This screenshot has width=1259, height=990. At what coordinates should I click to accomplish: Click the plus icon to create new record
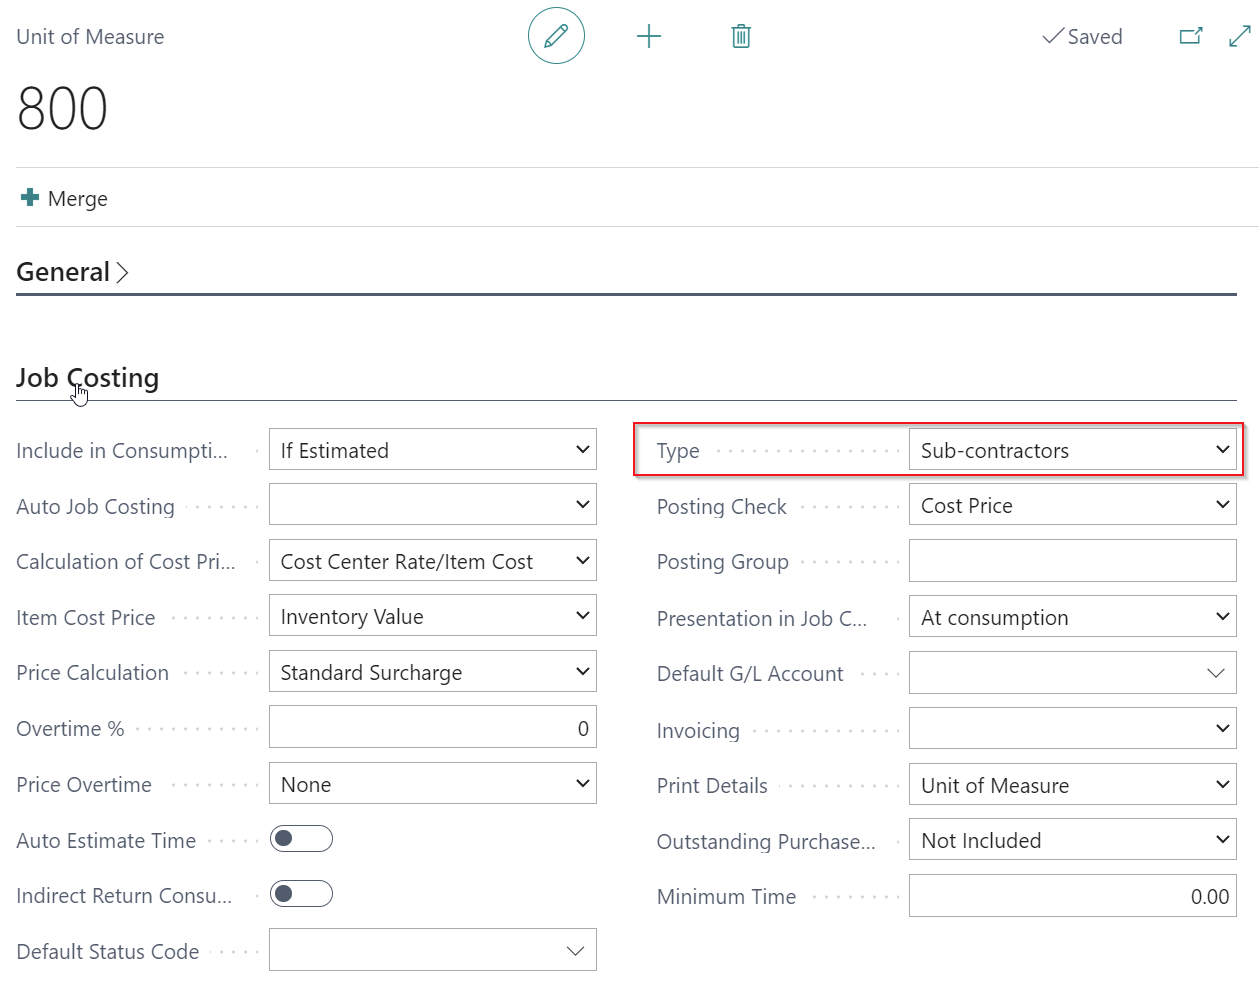point(649,37)
